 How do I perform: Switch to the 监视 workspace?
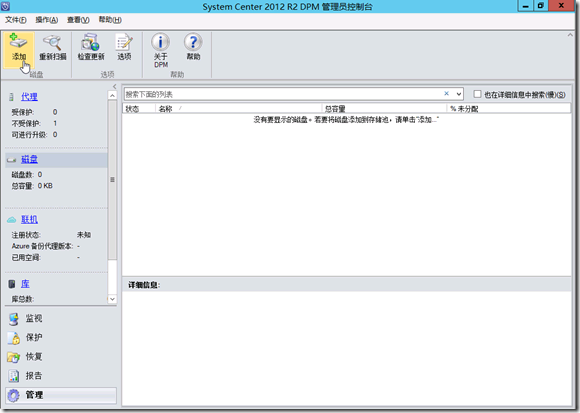point(61,319)
